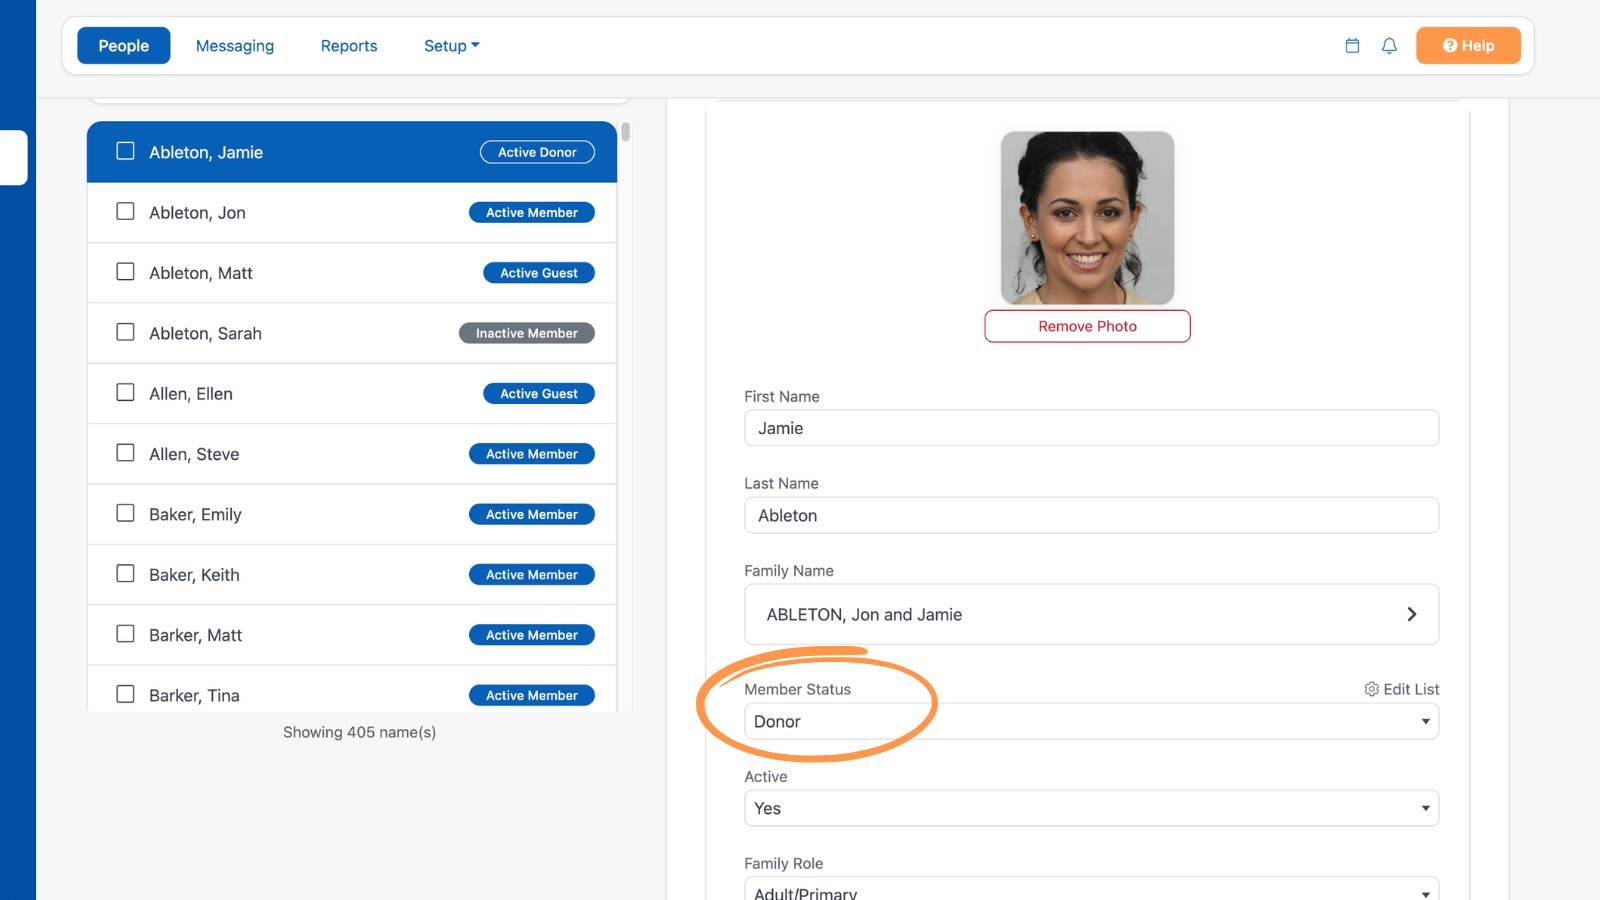Screen dimensions: 1600x900
Task: Check the box for Allen, Ellen
Action: 125,392
